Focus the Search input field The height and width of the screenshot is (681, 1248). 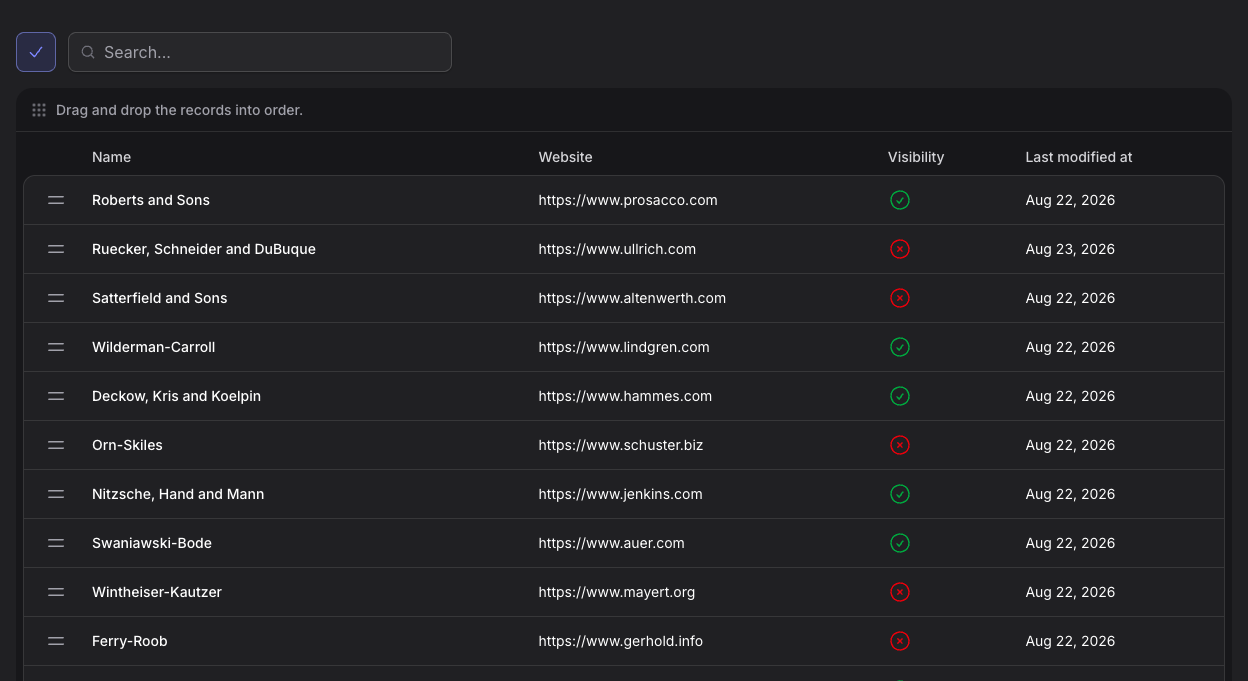coord(260,52)
